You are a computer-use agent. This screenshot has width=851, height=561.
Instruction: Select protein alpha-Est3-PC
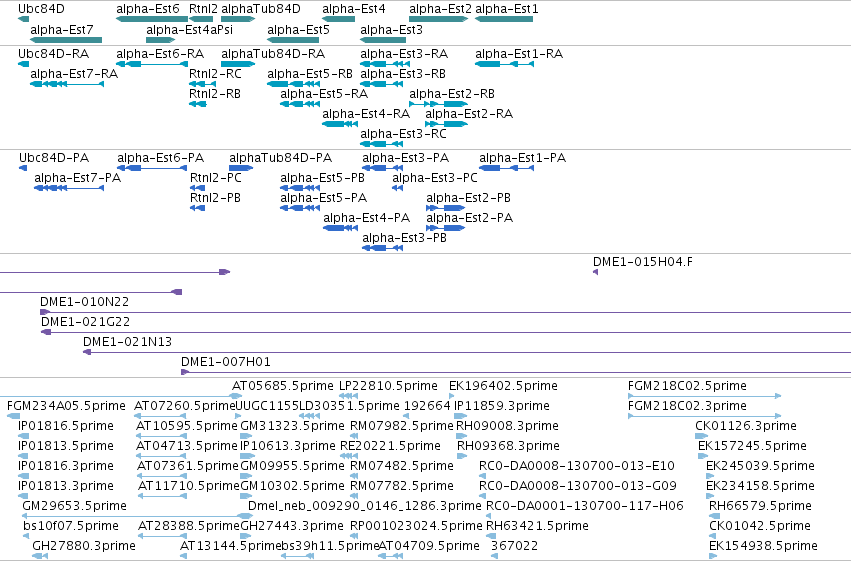[398, 188]
